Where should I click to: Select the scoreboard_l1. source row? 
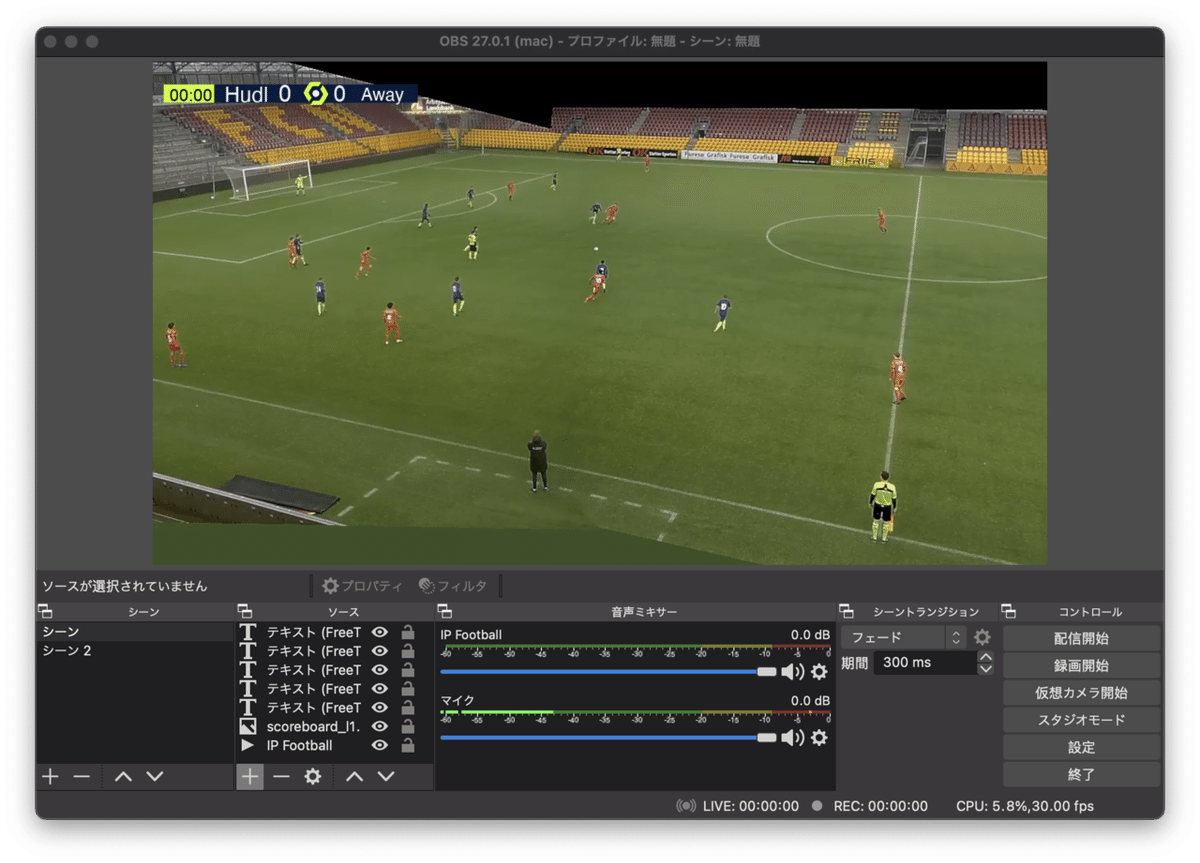335,727
